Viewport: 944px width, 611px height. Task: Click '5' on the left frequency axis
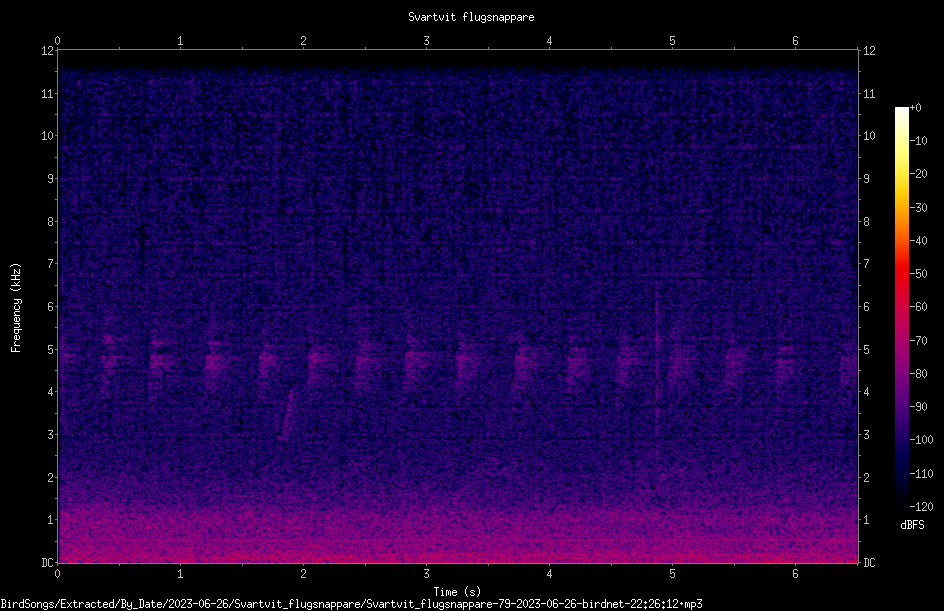tap(51, 350)
